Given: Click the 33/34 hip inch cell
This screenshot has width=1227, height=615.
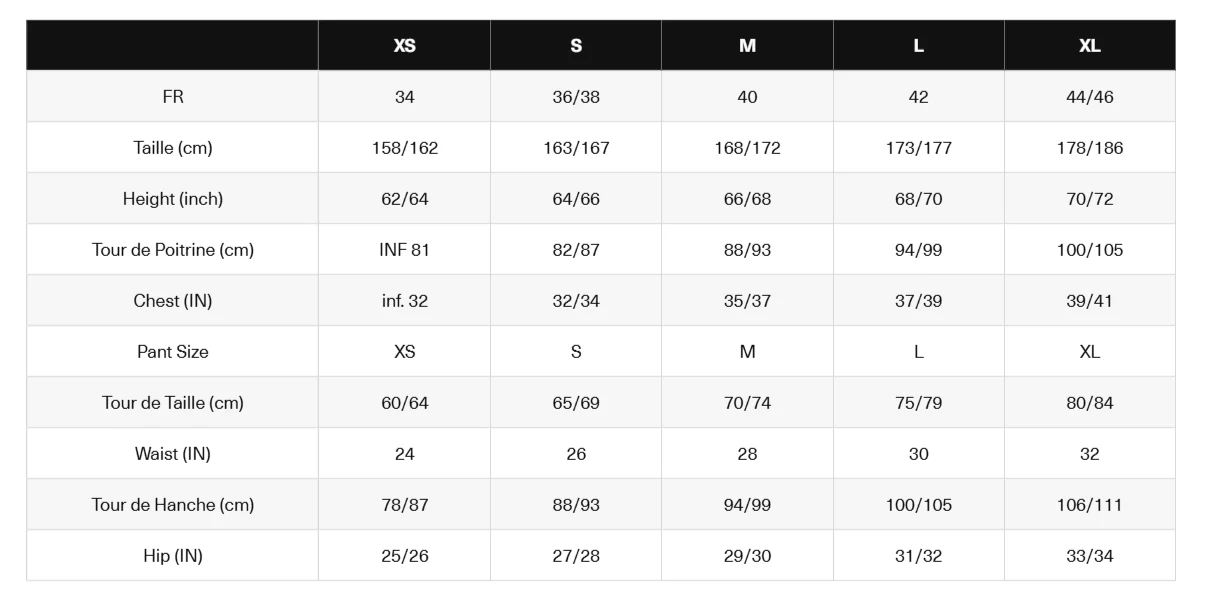Looking at the screenshot, I should point(1089,556).
